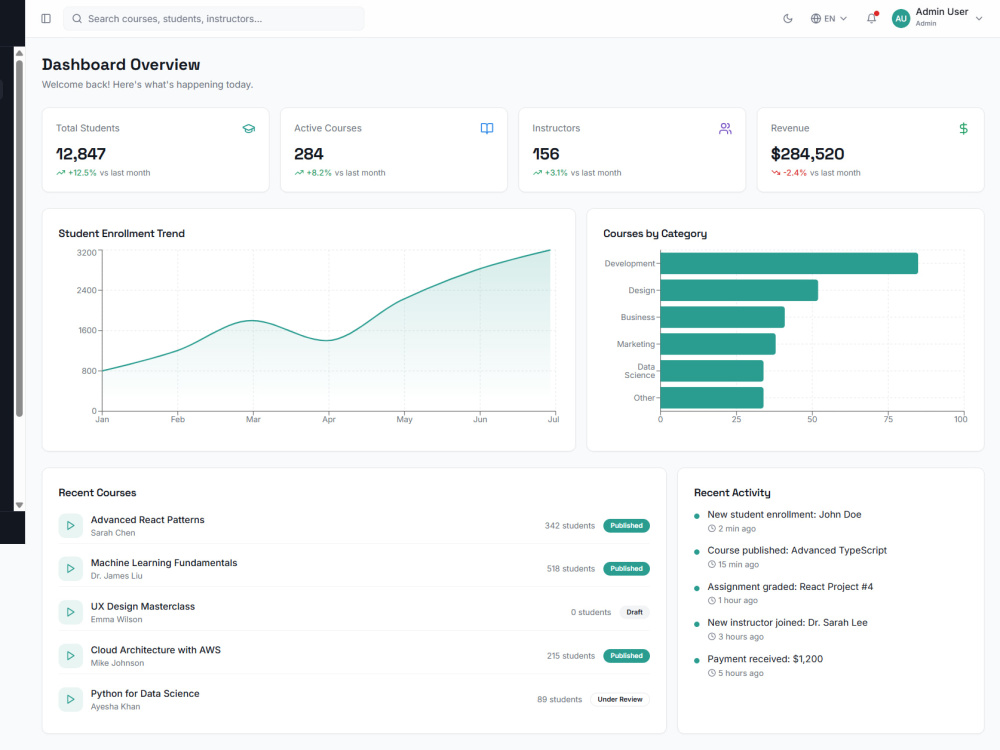
Task: Click play icon for UX Design Masterclass
Action: click(71, 612)
